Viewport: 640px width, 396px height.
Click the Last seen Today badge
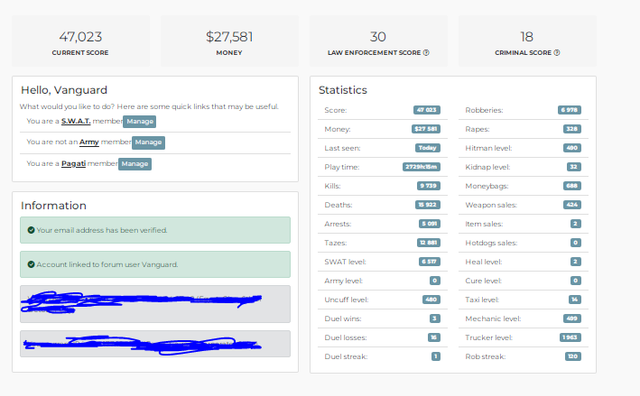click(x=427, y=148)
